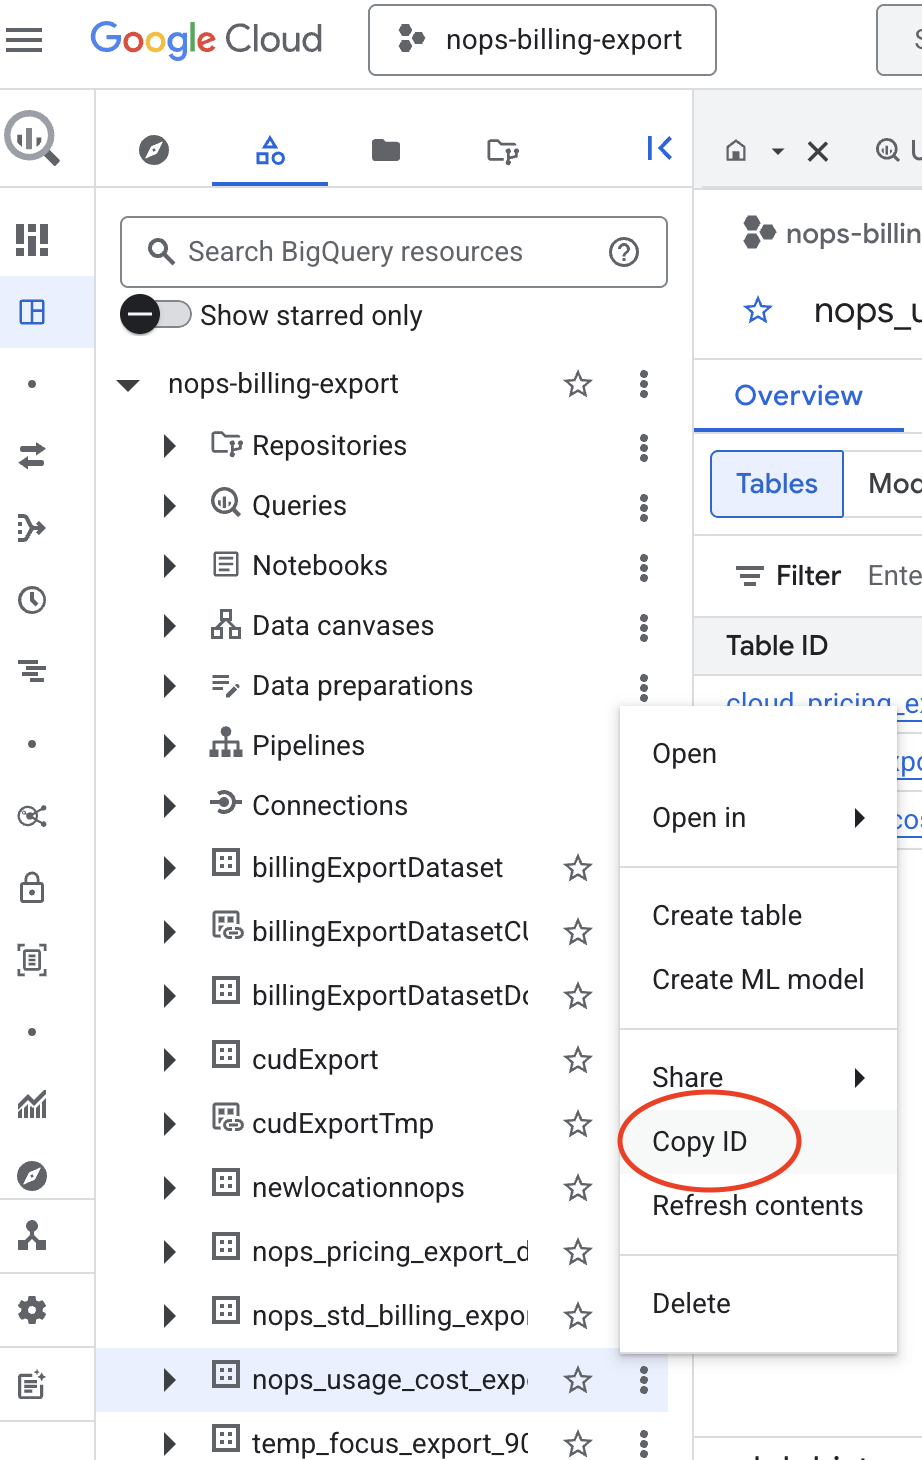Image resolution: width=922 pixels, height=1460 pixels.
Task: Open the repositories view icon in the Explorer pane
Action: 502,148
